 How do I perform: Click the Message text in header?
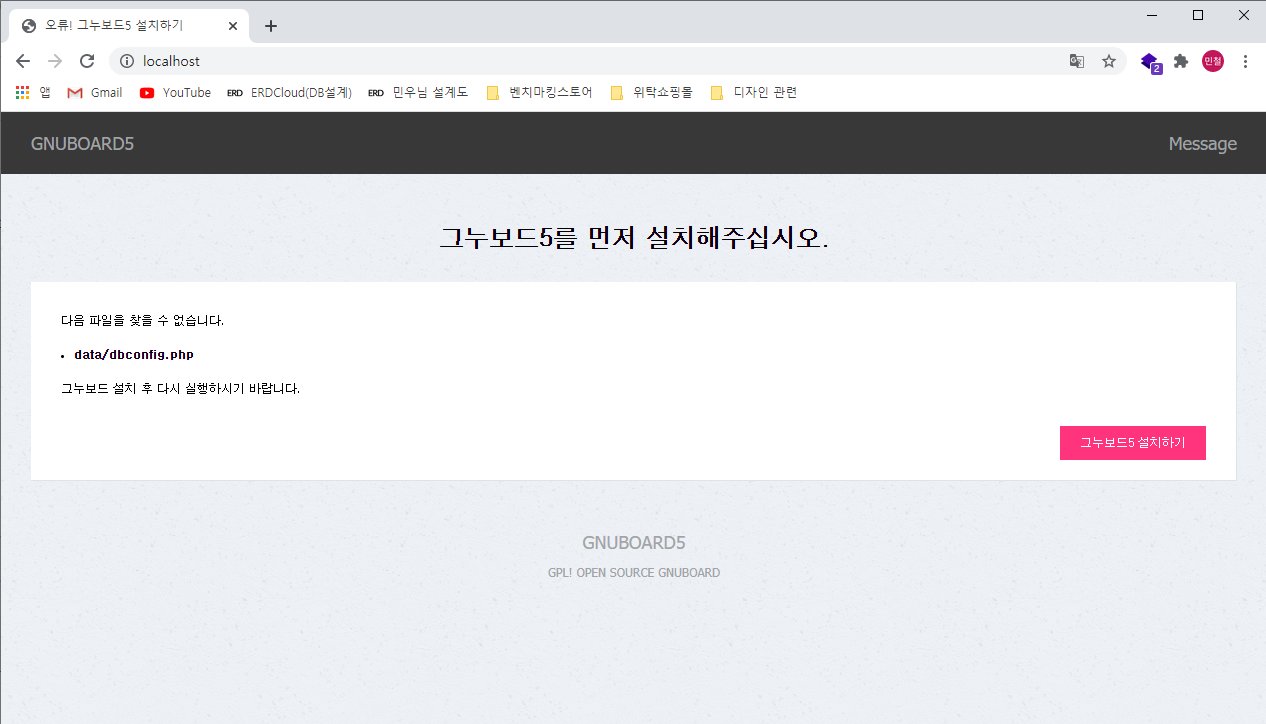point(1203,144)
